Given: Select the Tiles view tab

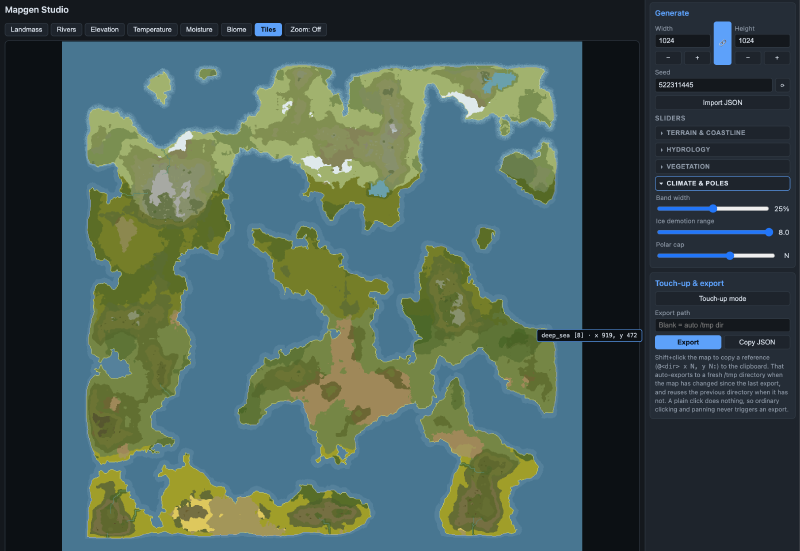Looking at the screenshot, I should (268, 30).
